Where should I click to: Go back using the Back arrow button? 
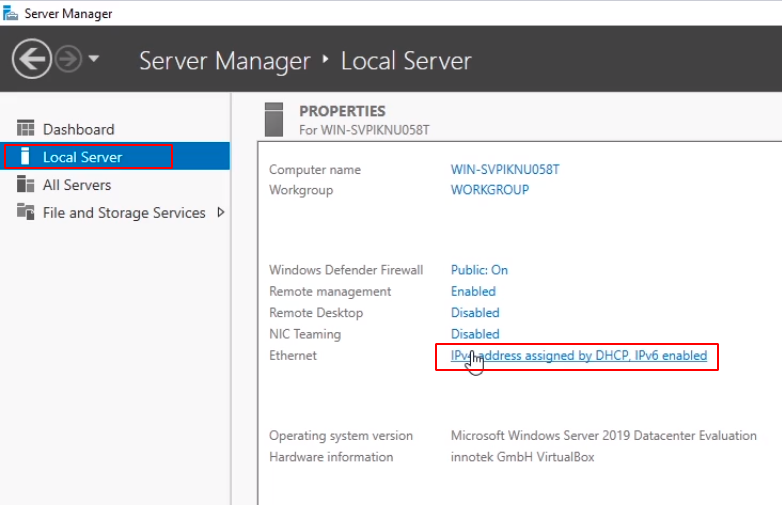coord(32,59)
